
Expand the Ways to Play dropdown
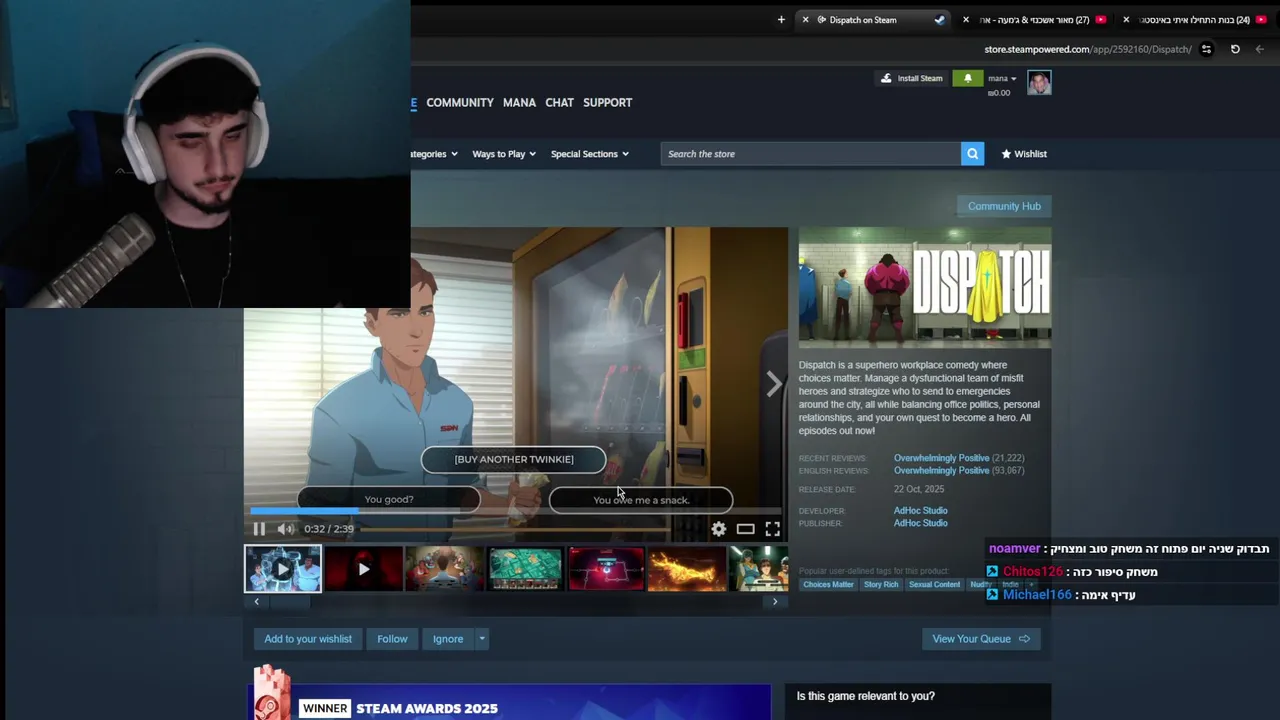tap(504, 154)
